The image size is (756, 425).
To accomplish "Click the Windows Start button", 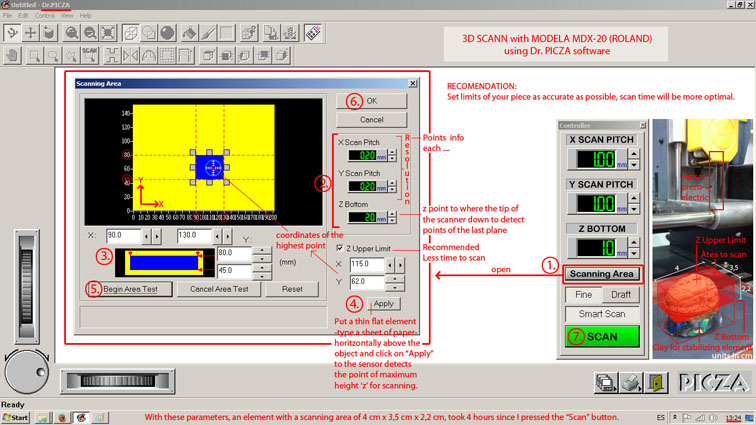I will click(15, 417).
